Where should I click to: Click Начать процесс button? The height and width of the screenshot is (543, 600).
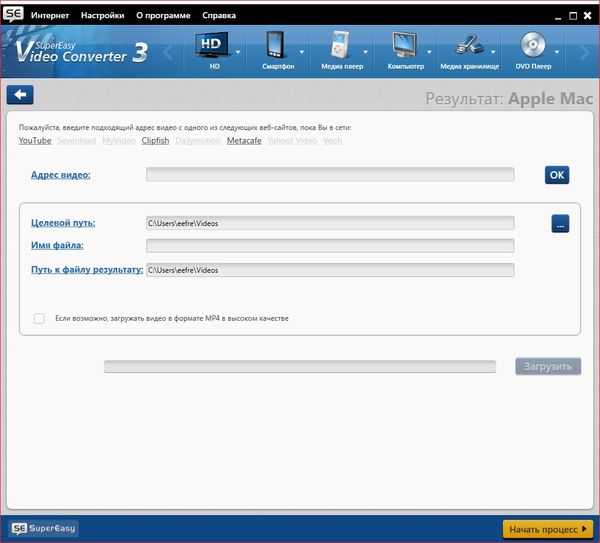pos(548,529)
